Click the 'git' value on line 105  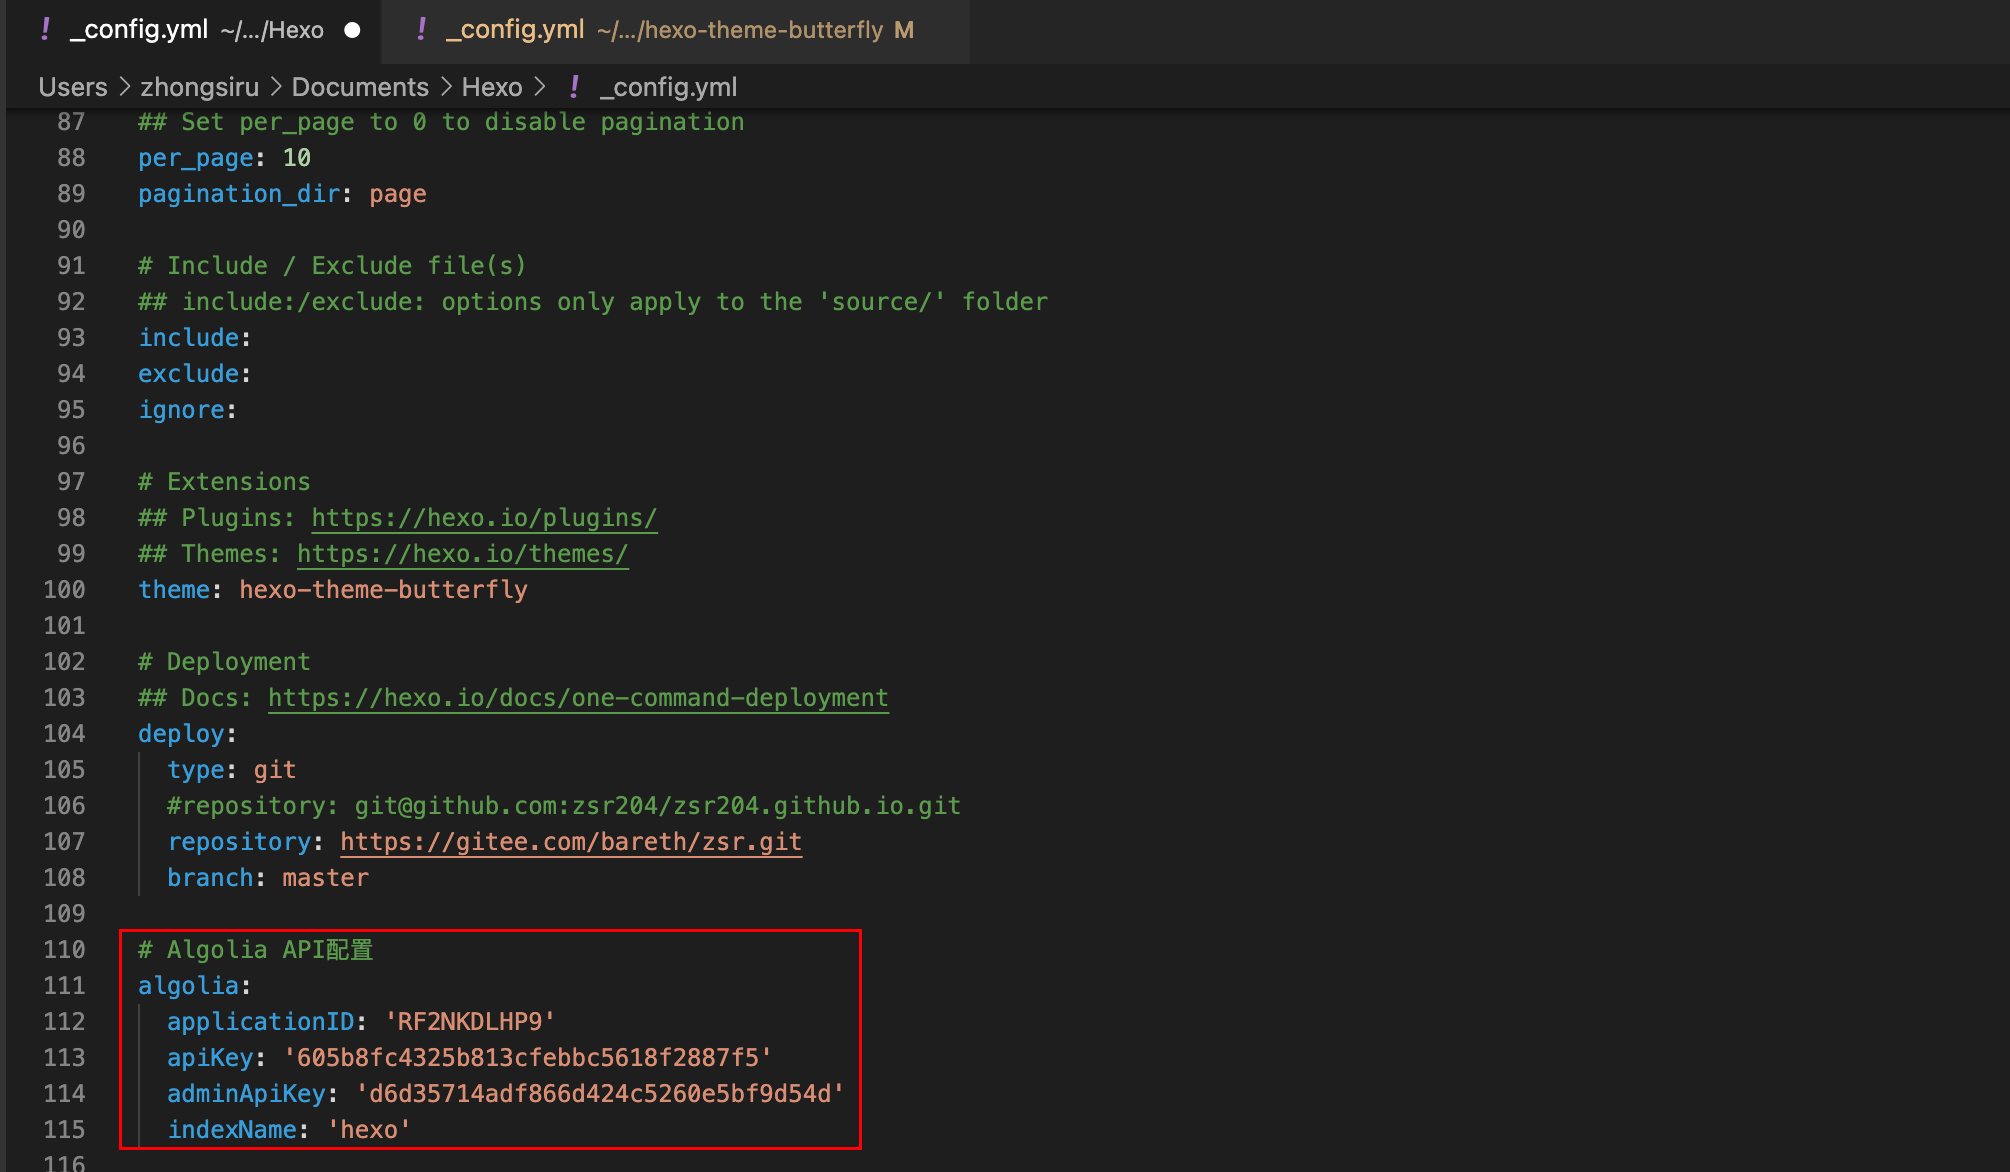[275, 770]
